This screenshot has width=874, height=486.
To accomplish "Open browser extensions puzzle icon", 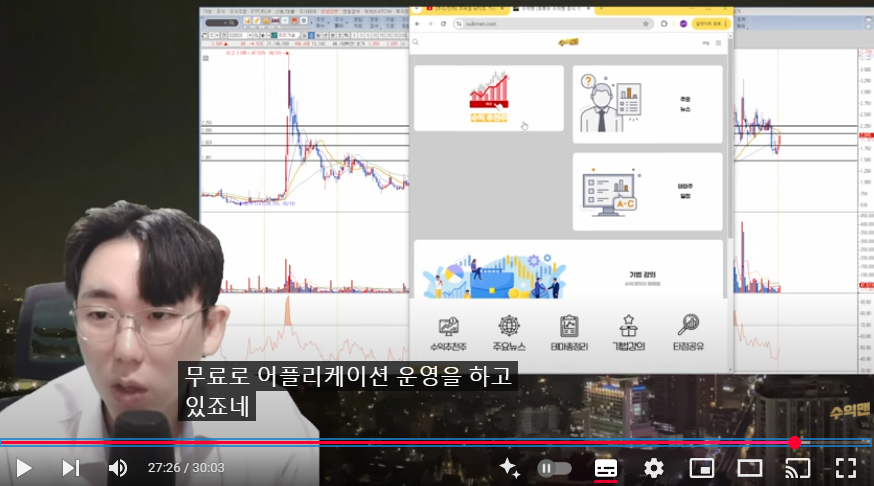I will click(x=664, y=23).
